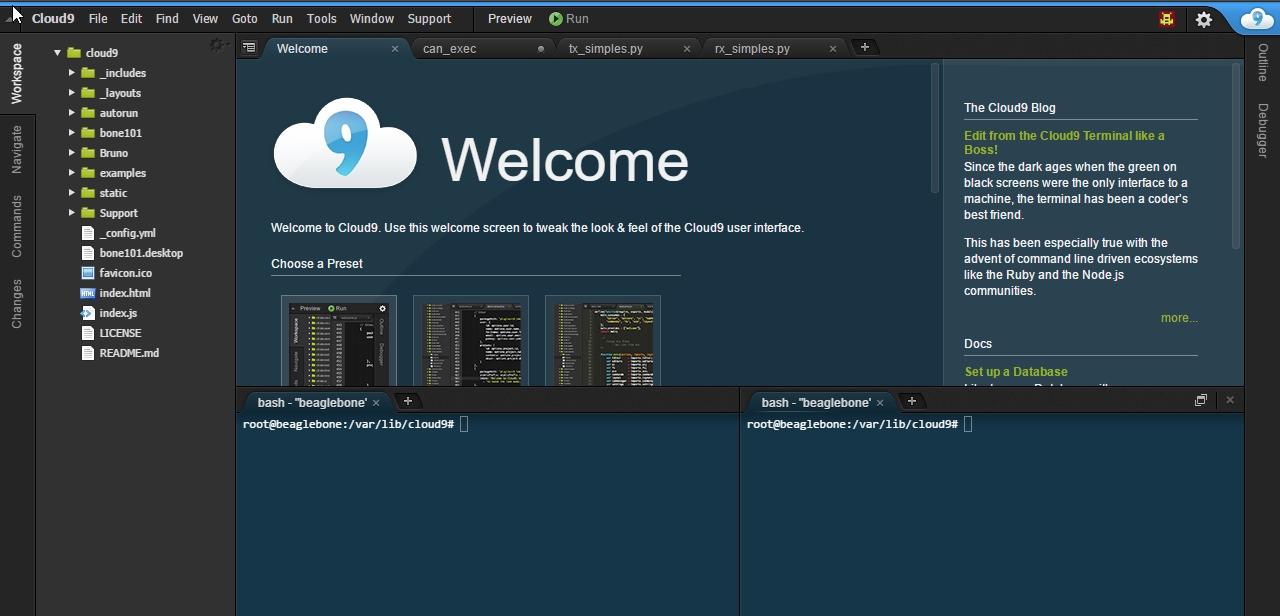Viewport: 1280px width, 616px height.
Task: Open 'Edit from the Cloud9 Terminal' blog link
Action: pos(1064,143)
